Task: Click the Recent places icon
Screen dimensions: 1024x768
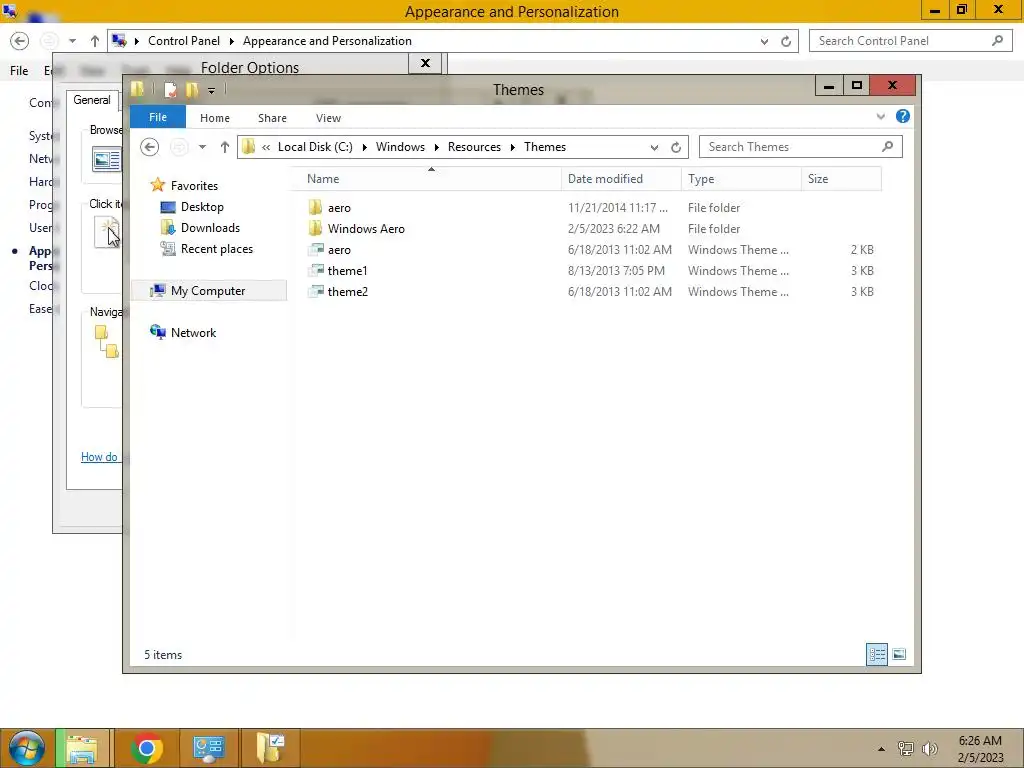Action: coord(168,249)
